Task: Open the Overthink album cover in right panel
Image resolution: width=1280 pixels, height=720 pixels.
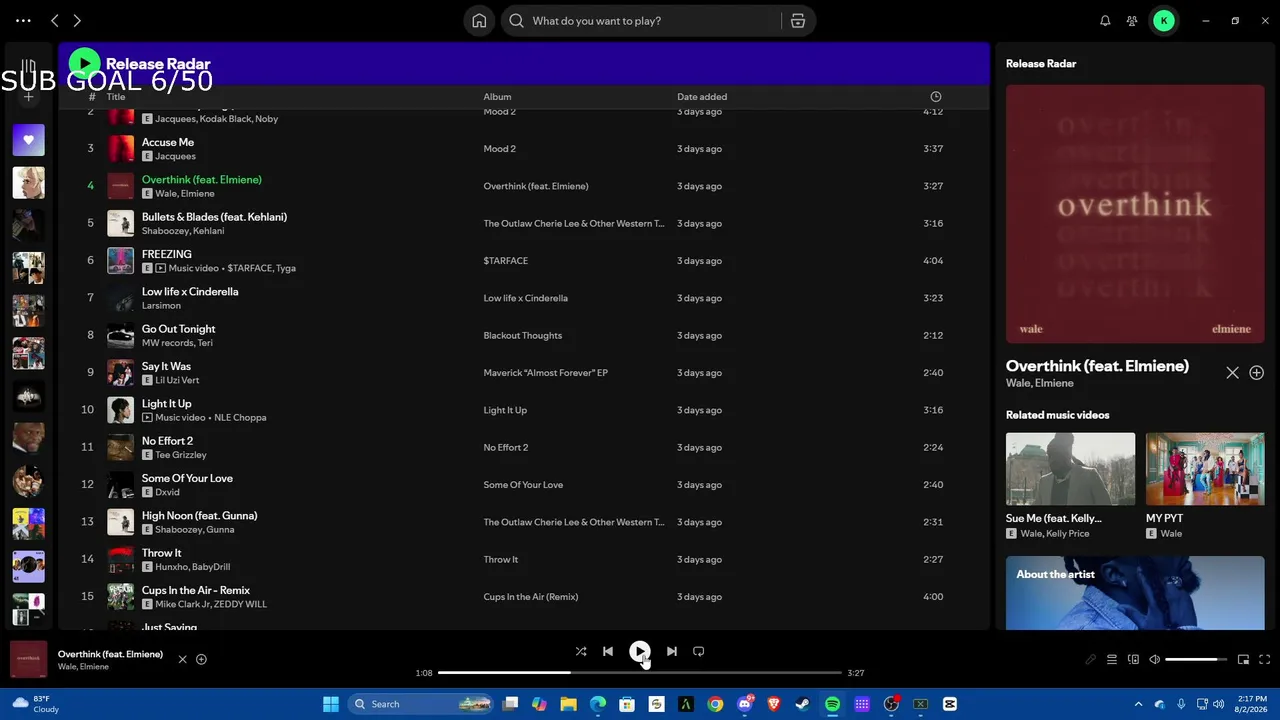Action: [1135, 214]
